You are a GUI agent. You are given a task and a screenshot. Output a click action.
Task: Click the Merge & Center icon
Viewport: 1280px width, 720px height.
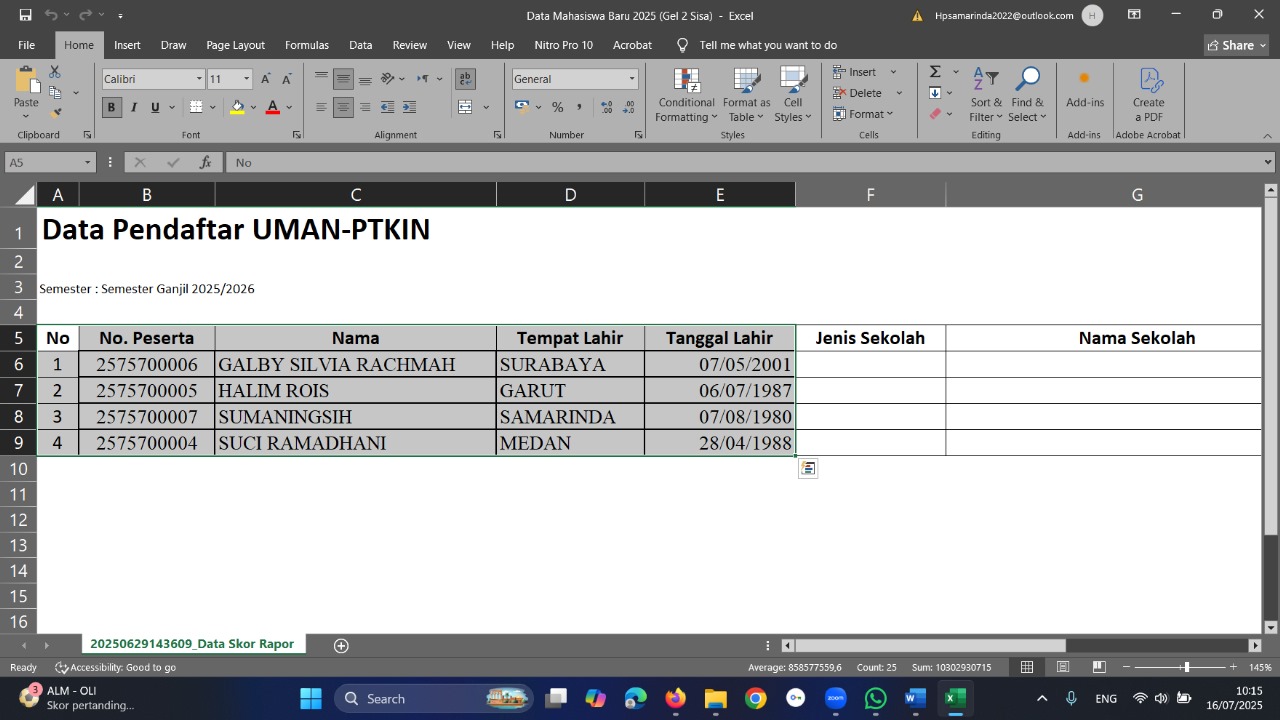point(465,107)
